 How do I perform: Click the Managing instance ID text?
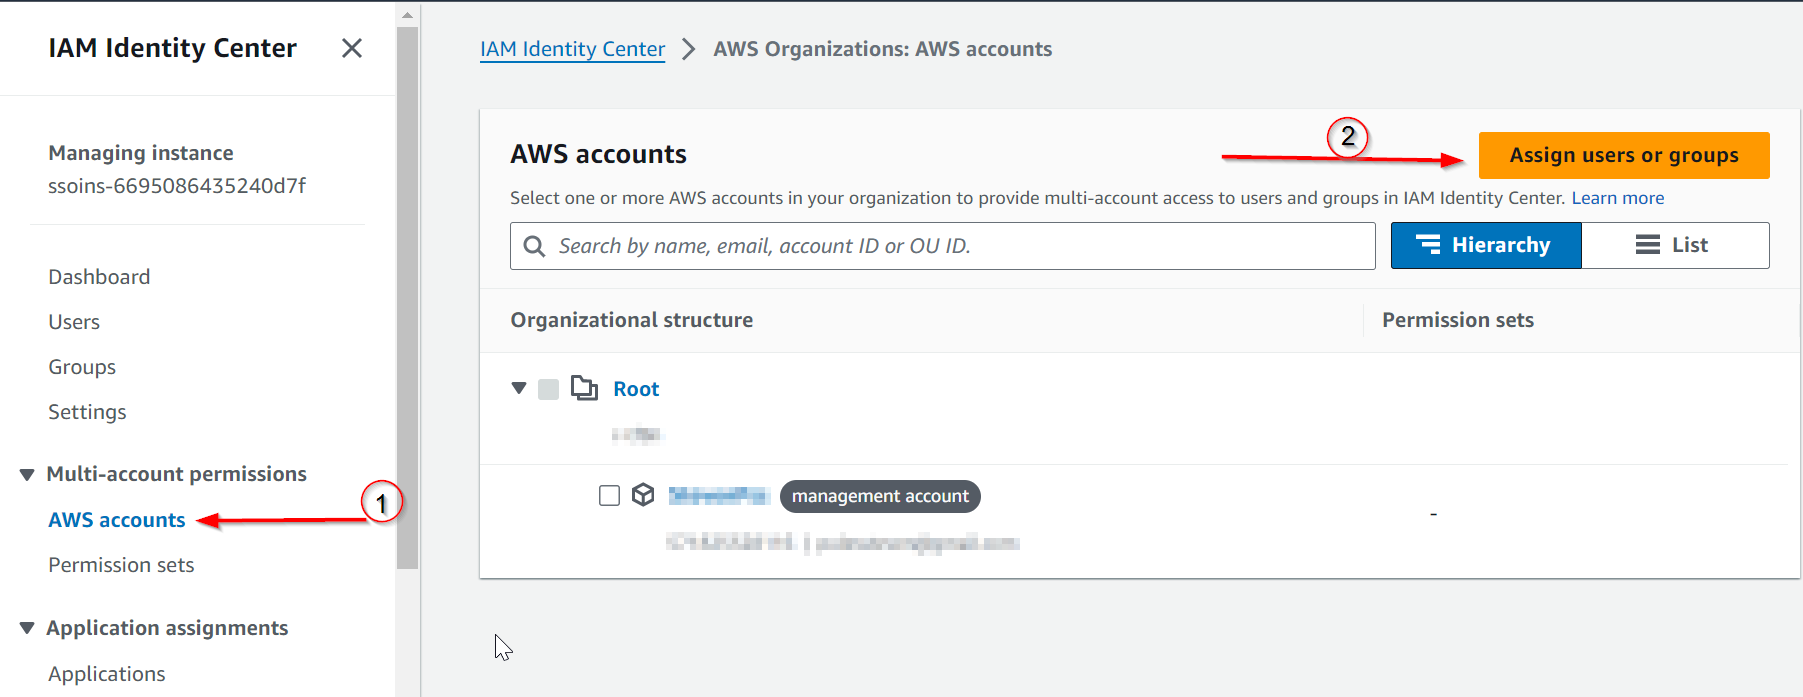coord(177,186)
